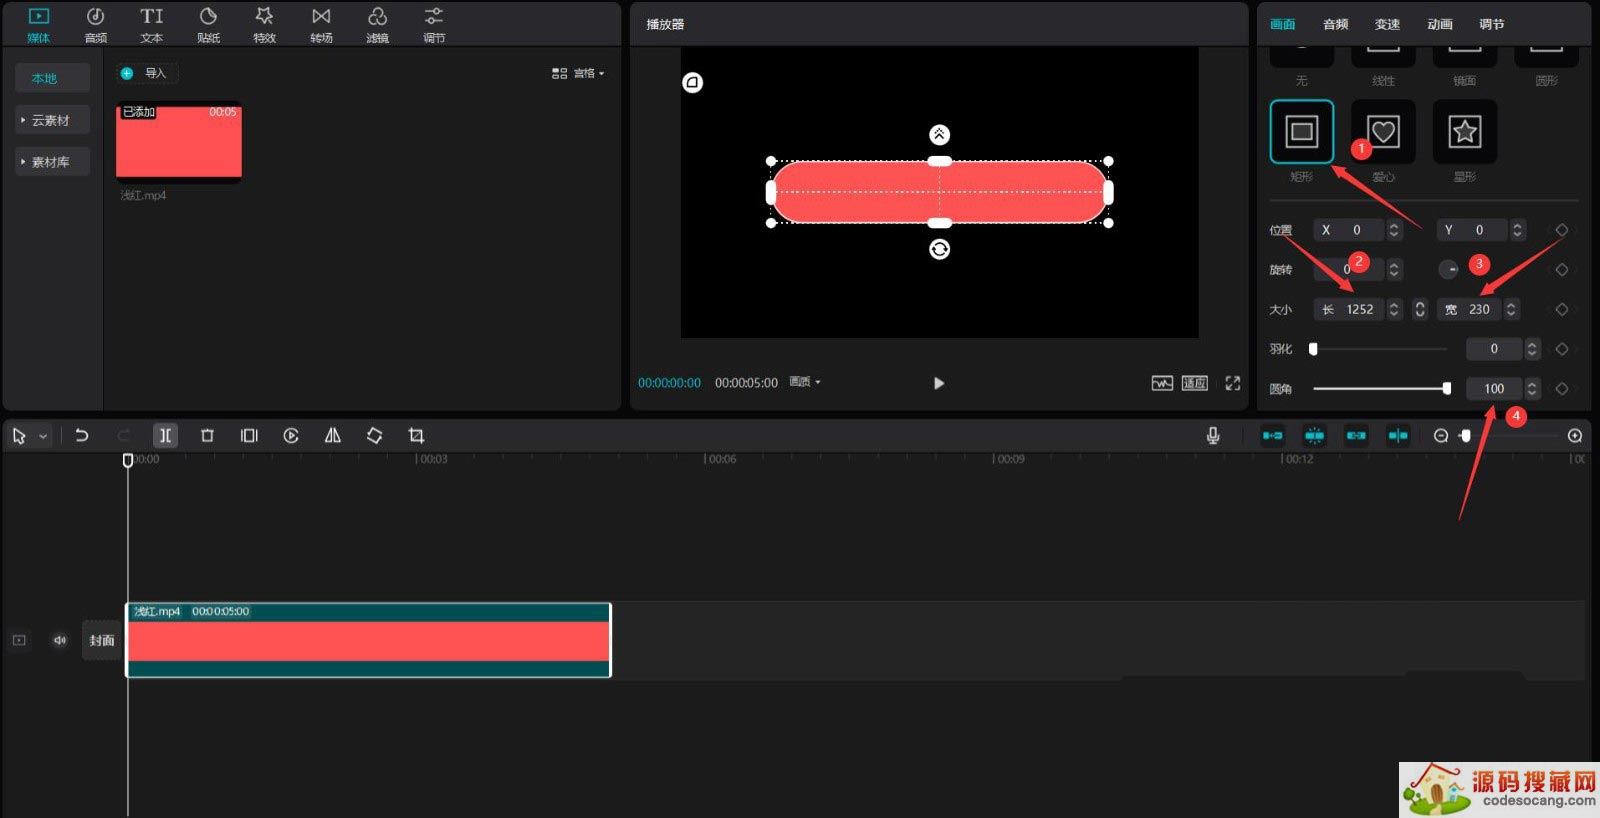The height and width of the screenshot is (818, 1600).
Task: Click the 圆角 corner radius slider handle
Action: pos(1446,389)
